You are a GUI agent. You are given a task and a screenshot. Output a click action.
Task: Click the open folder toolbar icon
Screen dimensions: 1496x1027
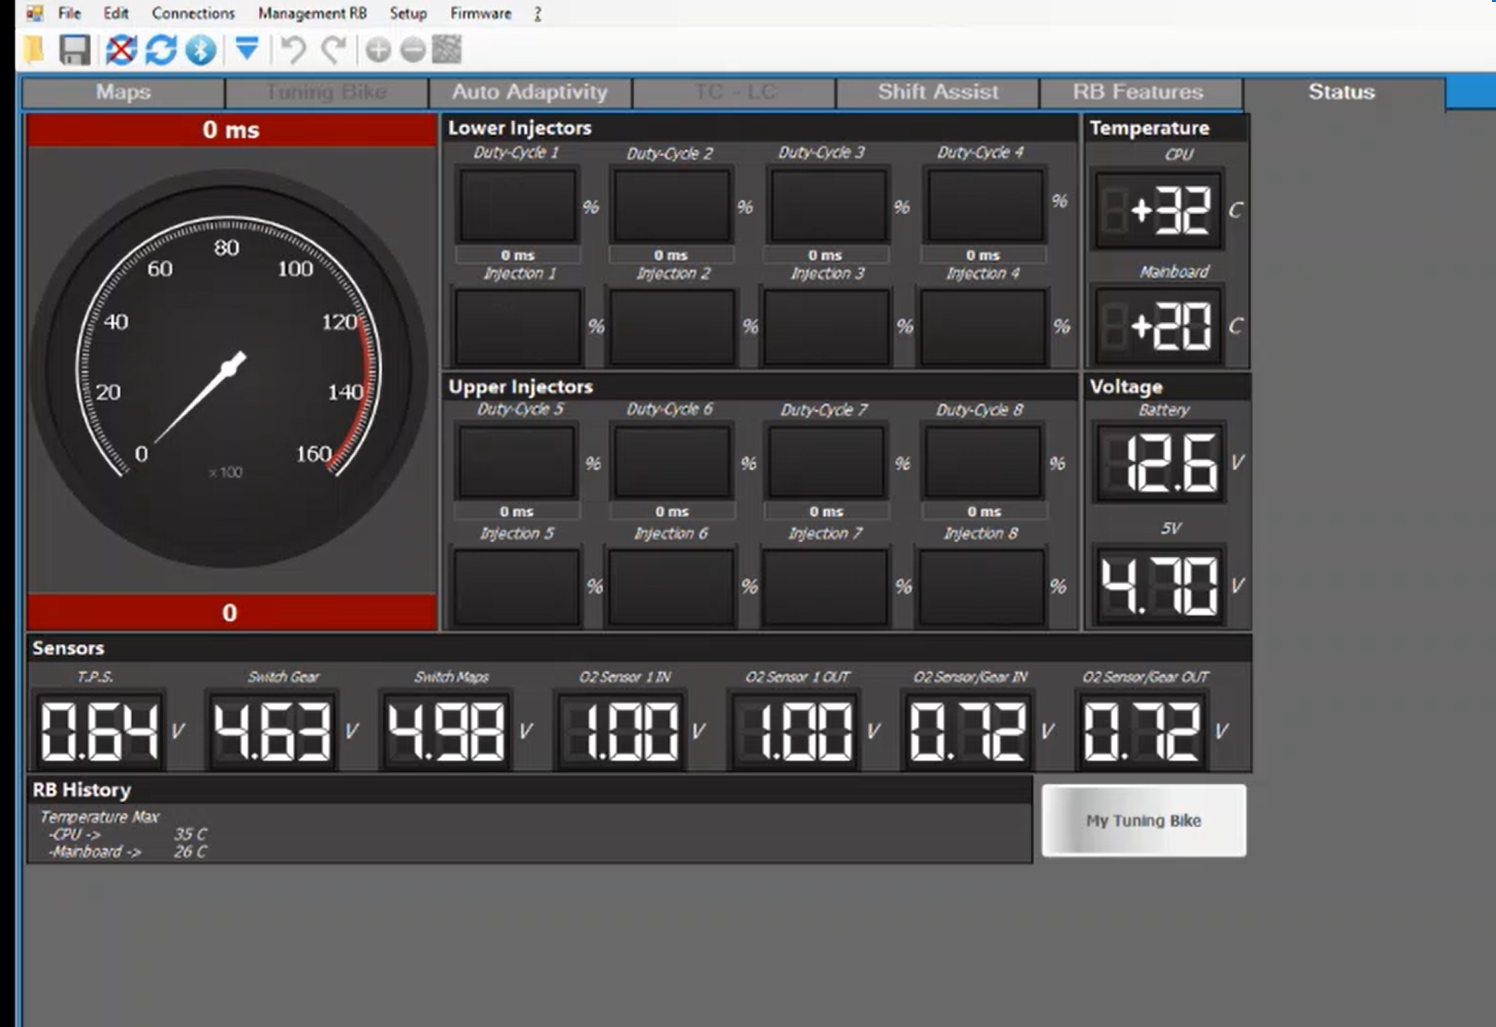pos(35,49)
